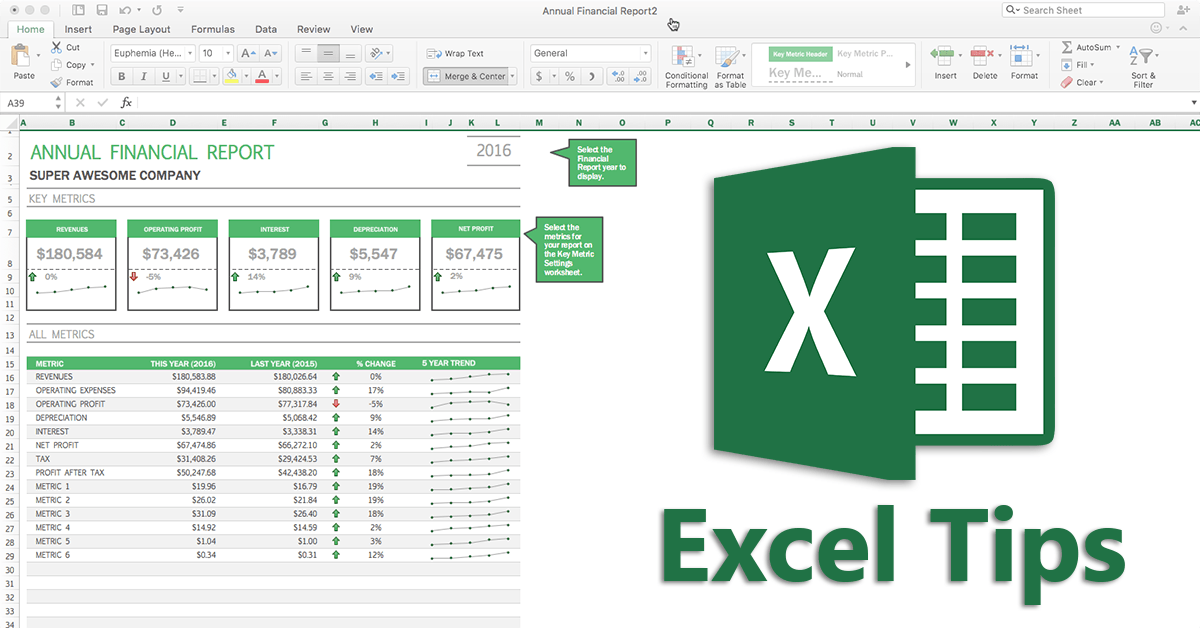Click the AutoSum sigma icon
The width and height of the screenshot is (1200, 628).
1067,47
